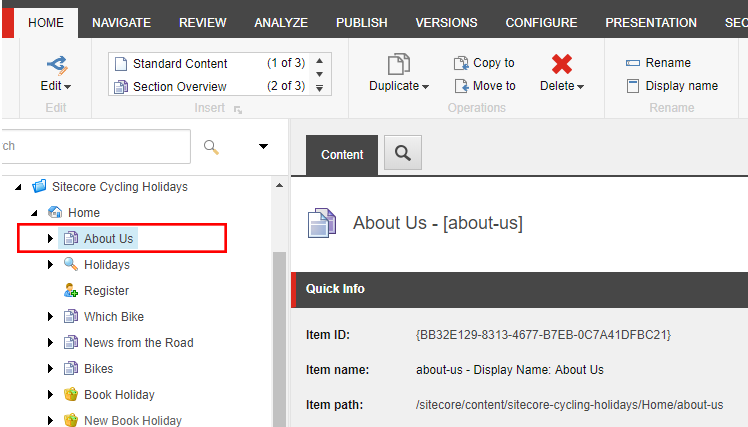Image resolution: width=748 pixels, height=427 pixels.
Task: Move down in the Insert options list
Action: tap(320, 74)
